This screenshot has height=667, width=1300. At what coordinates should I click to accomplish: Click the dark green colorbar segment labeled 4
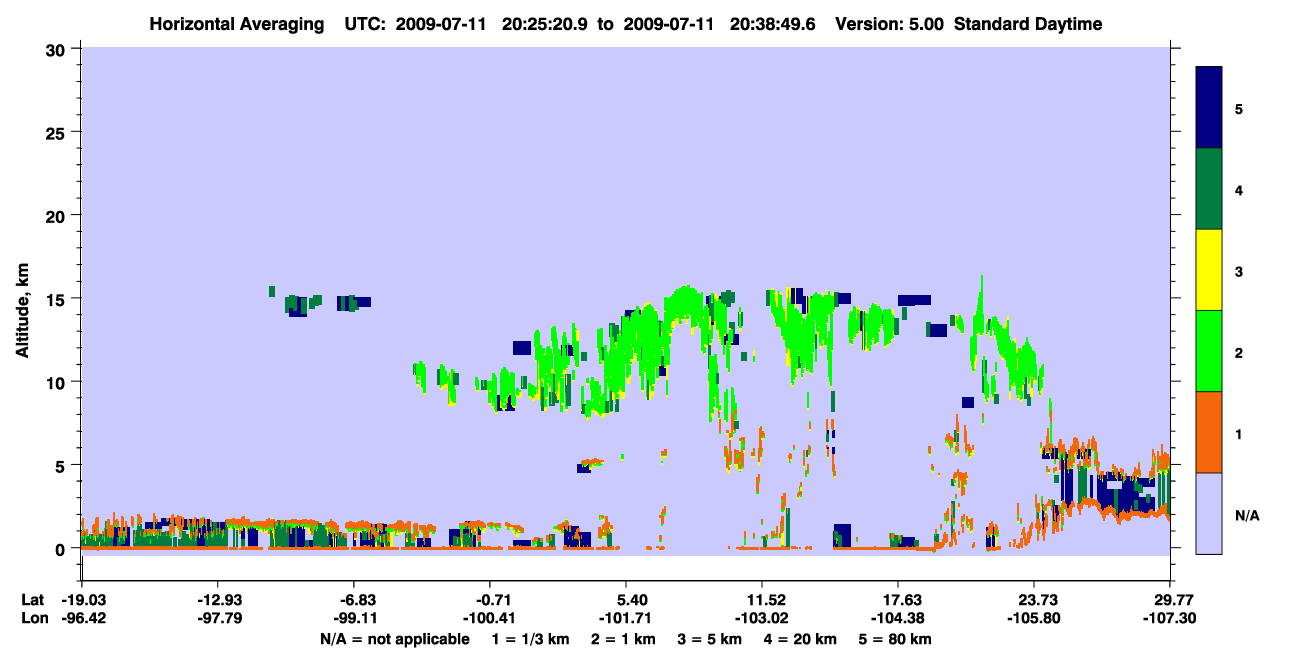point(1209,189)
